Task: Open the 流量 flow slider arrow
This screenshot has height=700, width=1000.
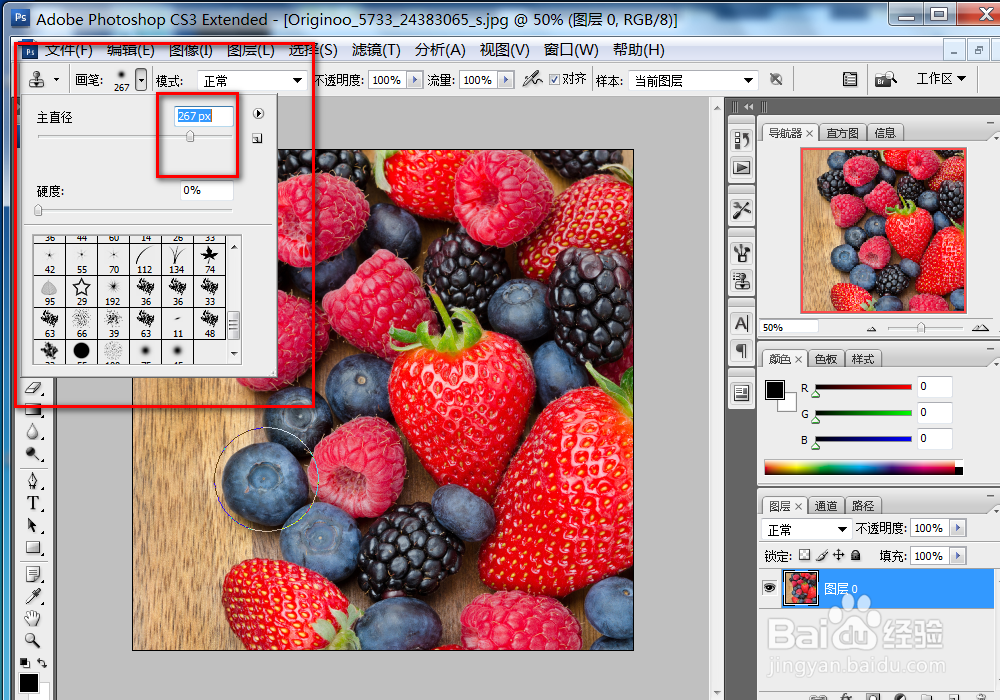Action: coord(506,80)
